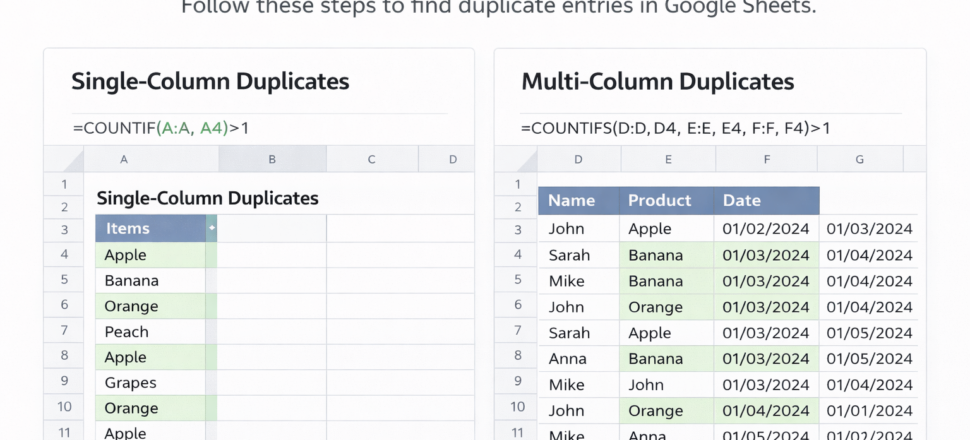
Task: Click row number 8 in the right sheet
Action: pyautogui.click(x=517, y=356)
